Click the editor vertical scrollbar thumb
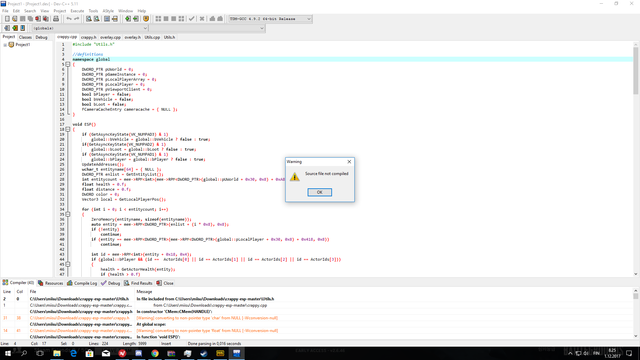 pyautogui.click(x=636, y=70)
